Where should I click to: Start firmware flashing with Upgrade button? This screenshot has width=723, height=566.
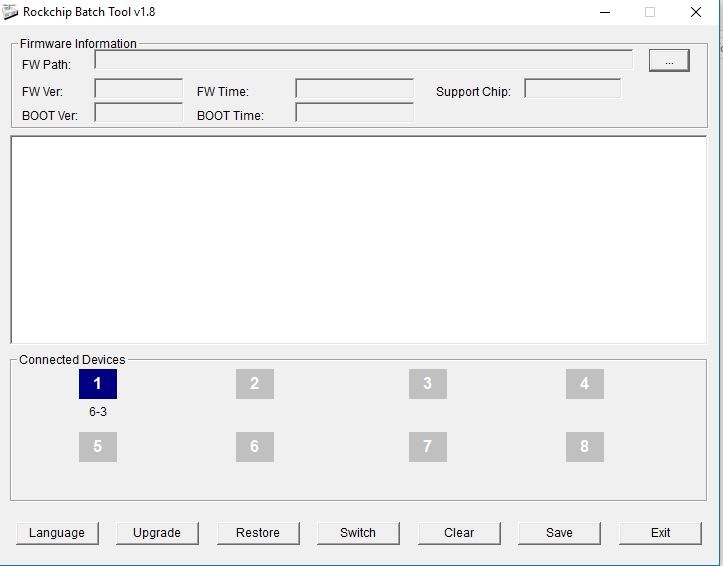[x=157, y=533]
